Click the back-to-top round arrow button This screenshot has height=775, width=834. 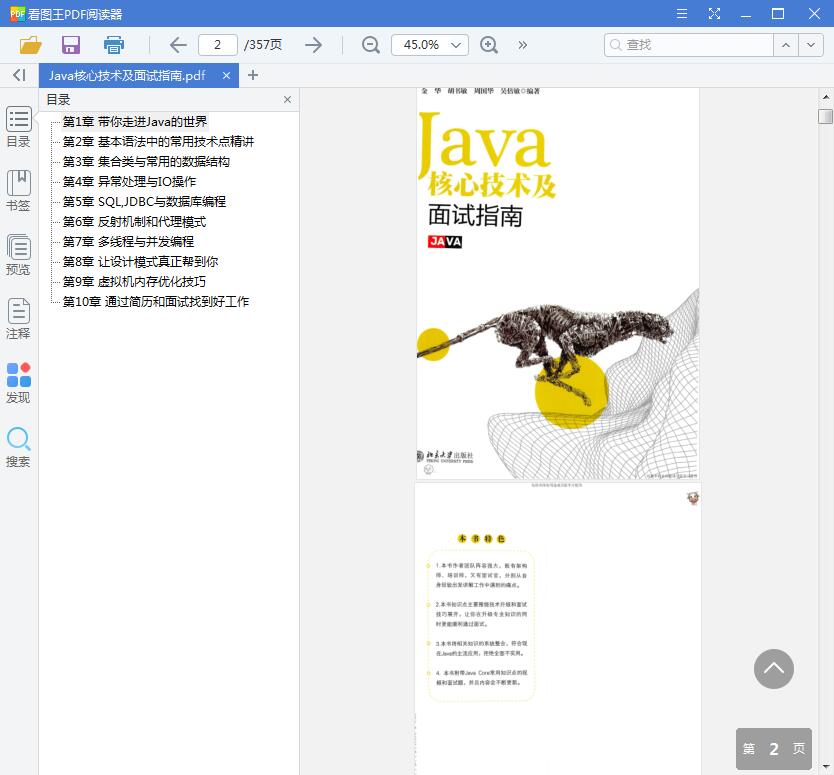(x=773, y=669)
